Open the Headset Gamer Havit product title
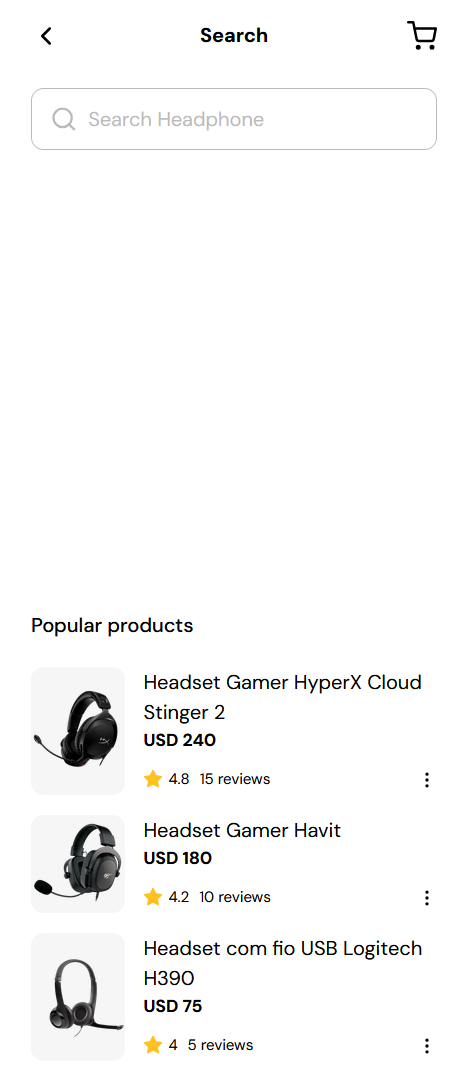Viewport: 468px width, 1080px height. pyautogui.click(x=242, y=830)
